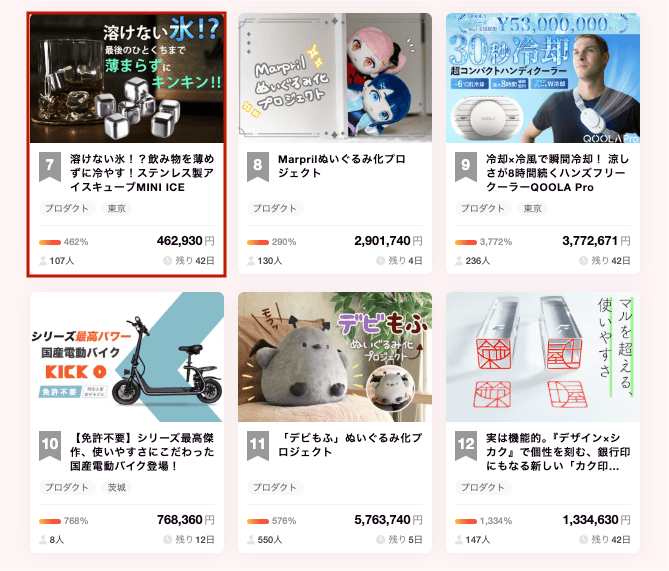669x571 pixels.
Task: Open Marprilぬいぐるみ化プロジェクト title link
Action: click(341, 166)
